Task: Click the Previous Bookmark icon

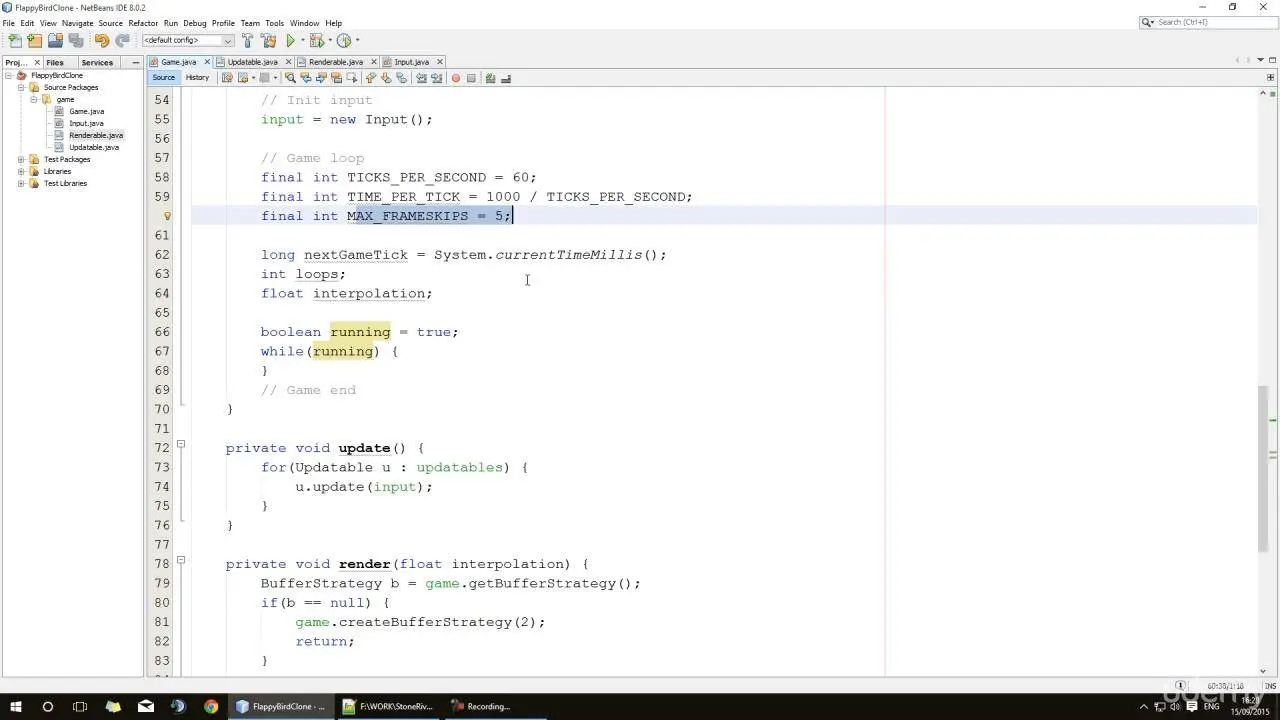Action: [370, 78]
